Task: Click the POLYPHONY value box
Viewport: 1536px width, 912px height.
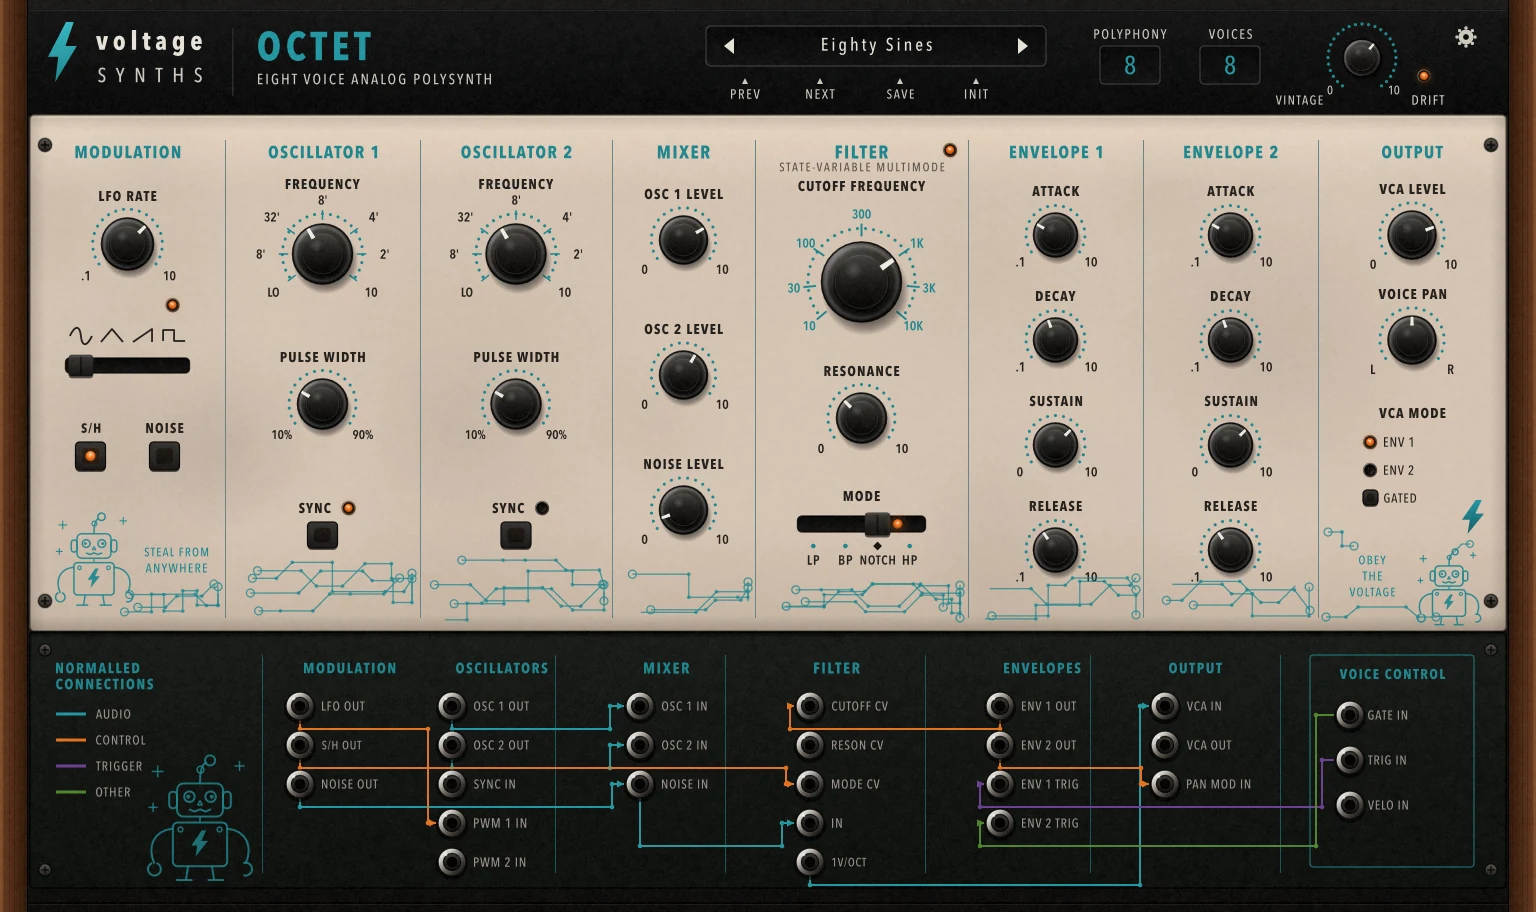Action: pos(1130,66)
